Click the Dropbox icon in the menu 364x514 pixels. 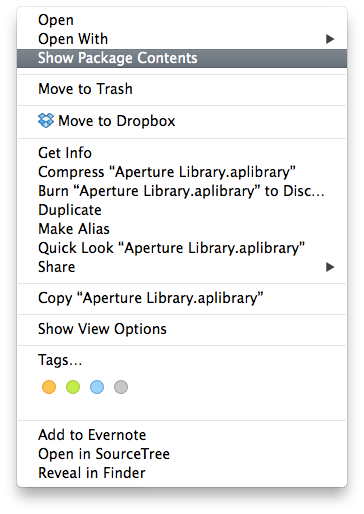coord(46,121)
